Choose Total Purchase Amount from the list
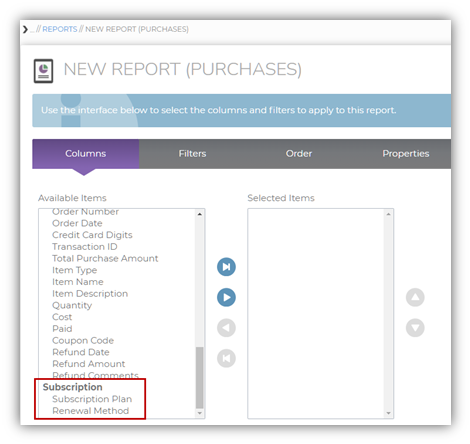470x444 pixels. [x=105, y=258]
